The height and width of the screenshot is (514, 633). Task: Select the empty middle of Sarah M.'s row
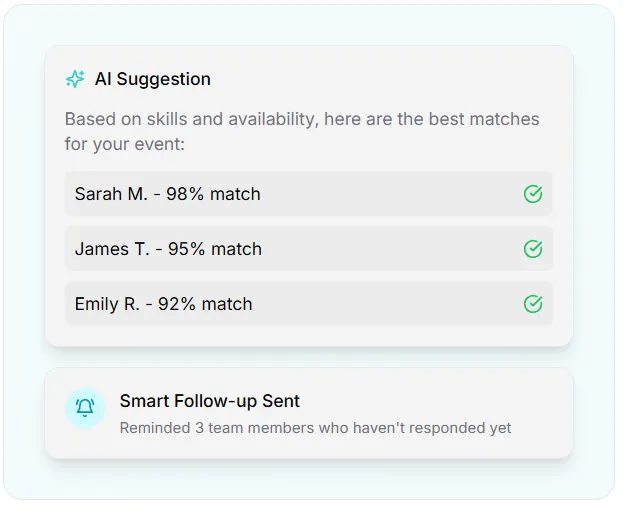[x=390, y=194]
